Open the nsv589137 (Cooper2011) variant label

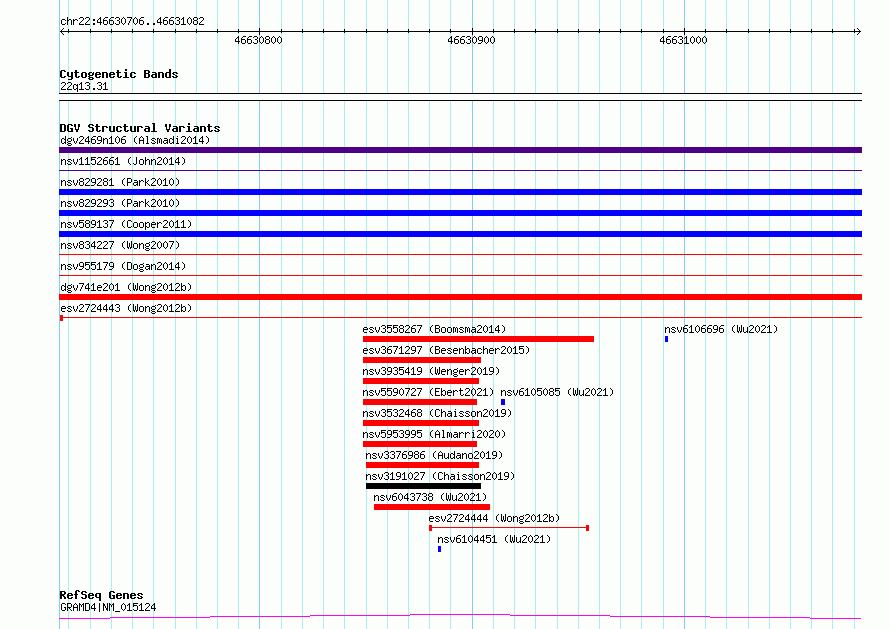126,224
